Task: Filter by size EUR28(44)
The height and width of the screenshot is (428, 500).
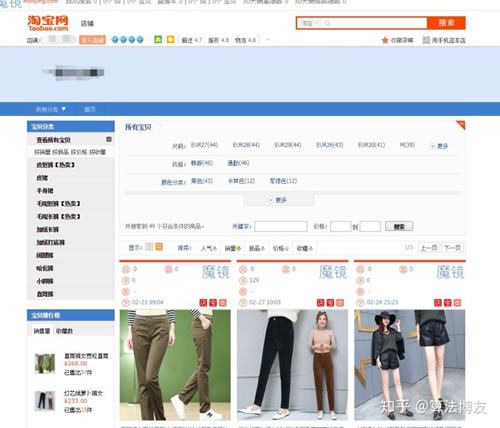Action: (246, 145)
